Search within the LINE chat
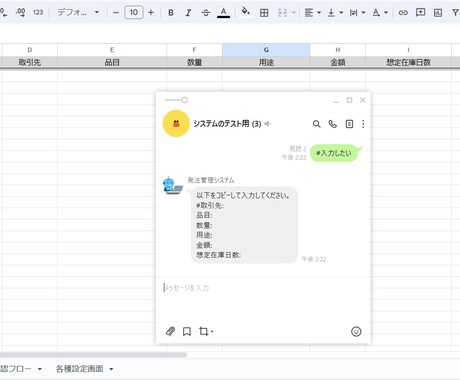 pyautogui.click(x=316, y=124)
